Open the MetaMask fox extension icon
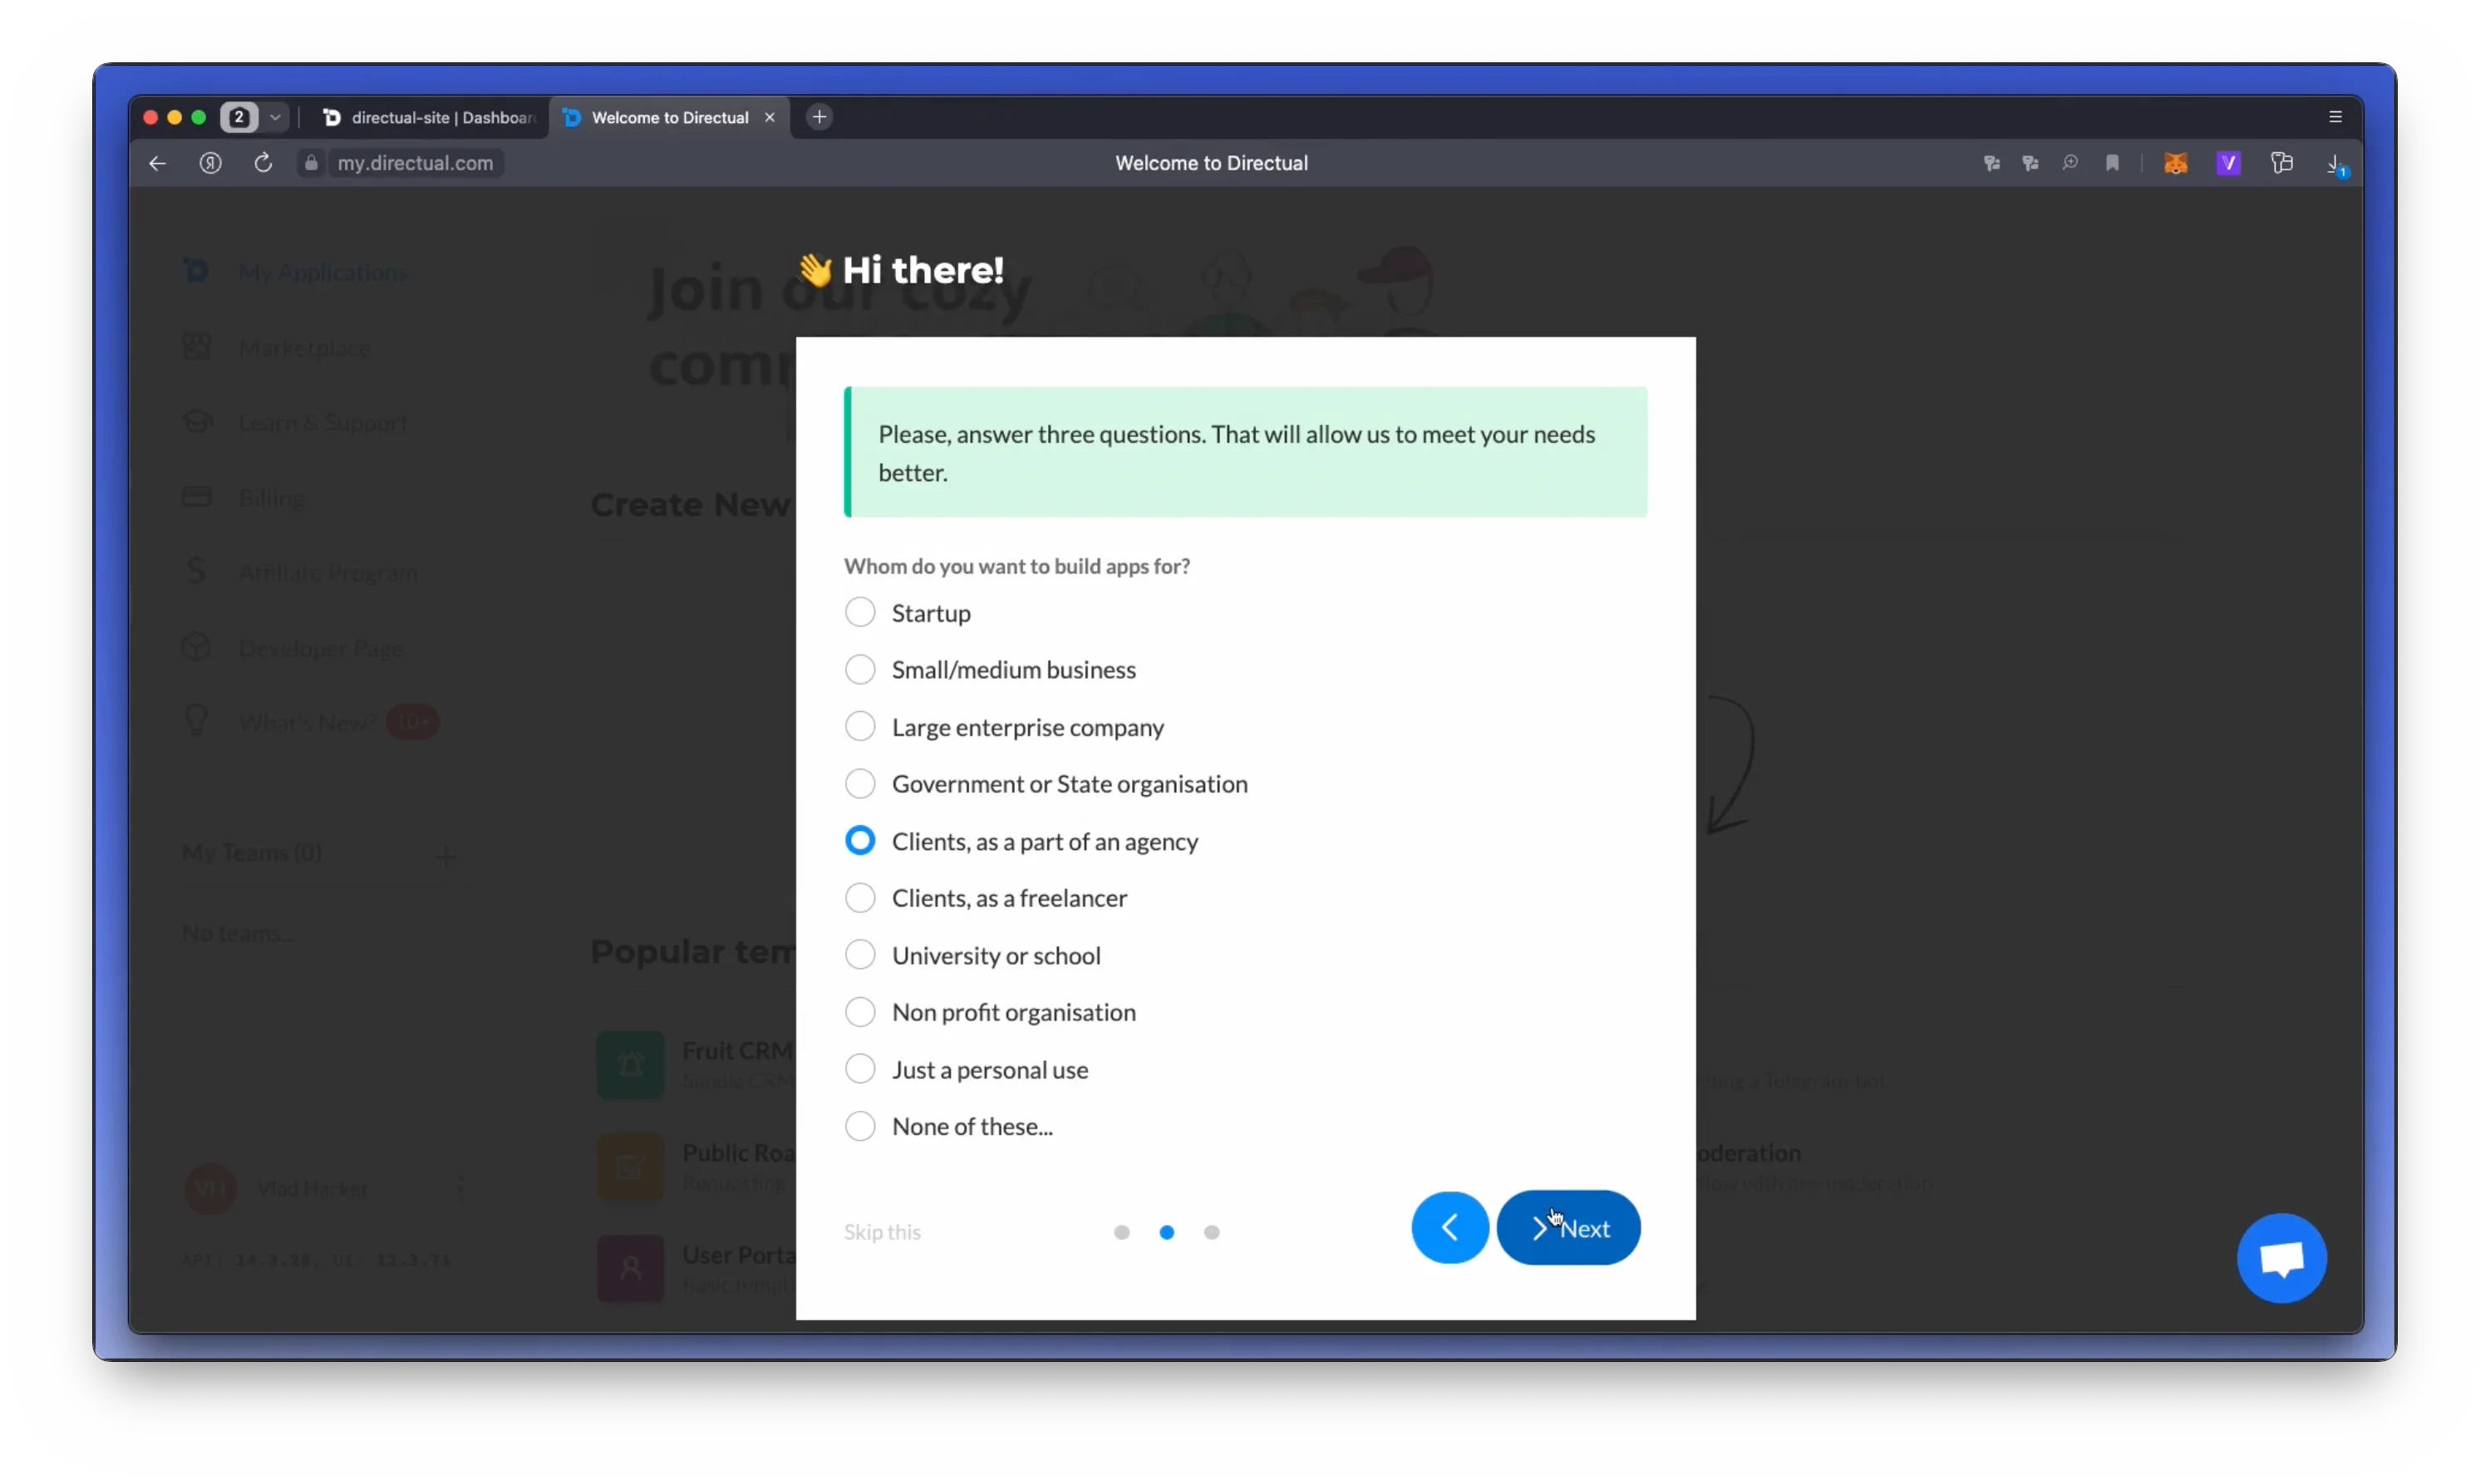Viewport: 2490px width, 1484px height. tap(2175, 163)
